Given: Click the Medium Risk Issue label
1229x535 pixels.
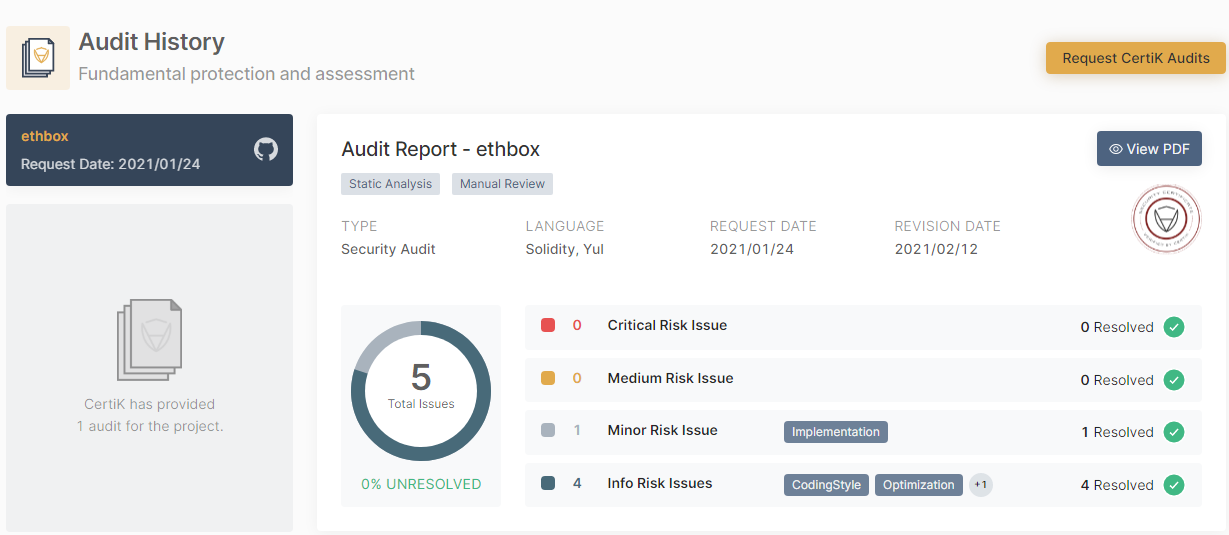Looking at the screenshot, I should [670, 378].
